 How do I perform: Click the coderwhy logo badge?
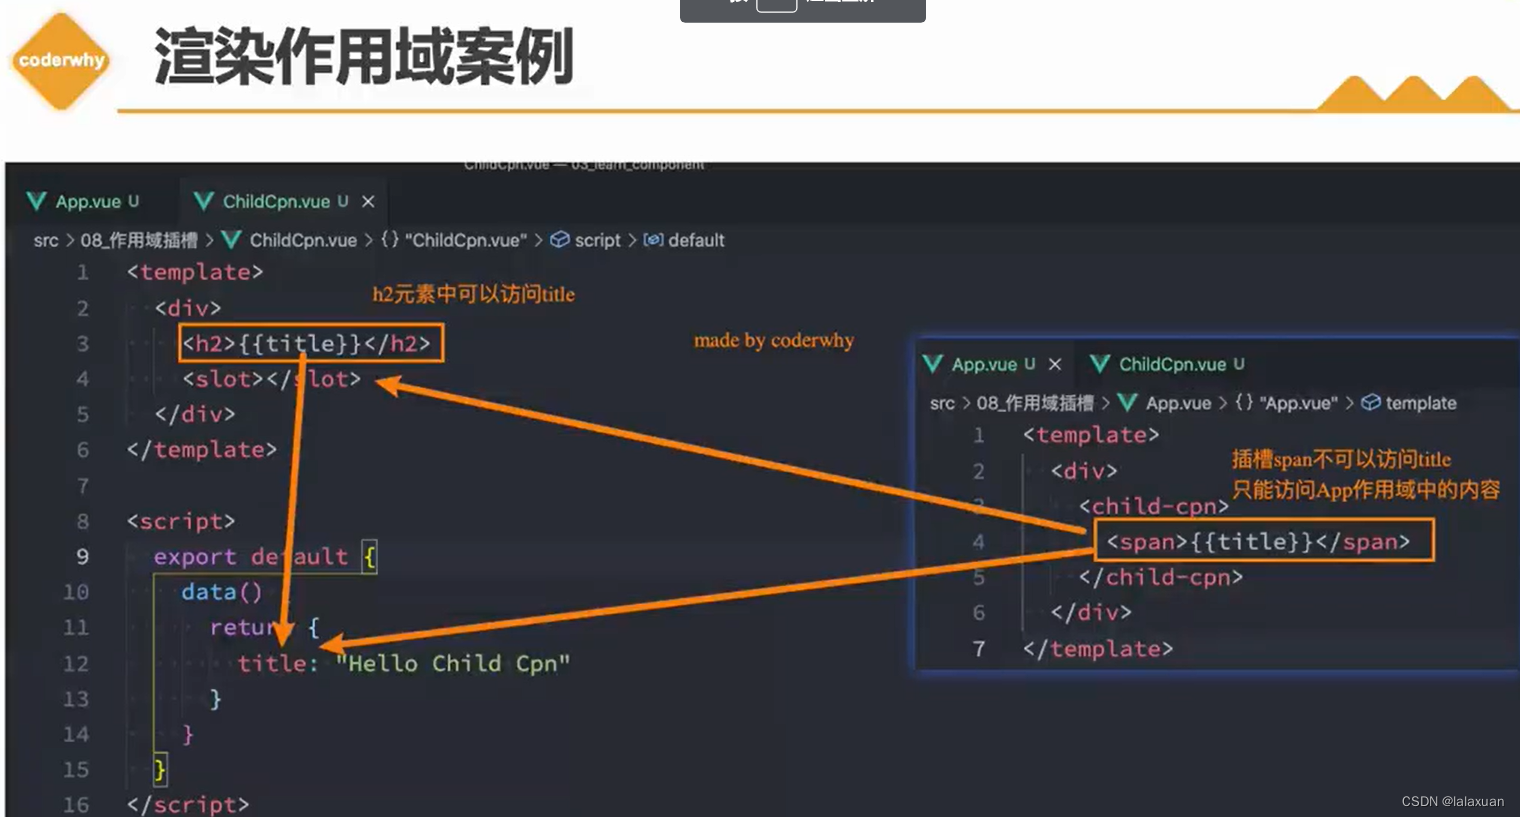61,60
